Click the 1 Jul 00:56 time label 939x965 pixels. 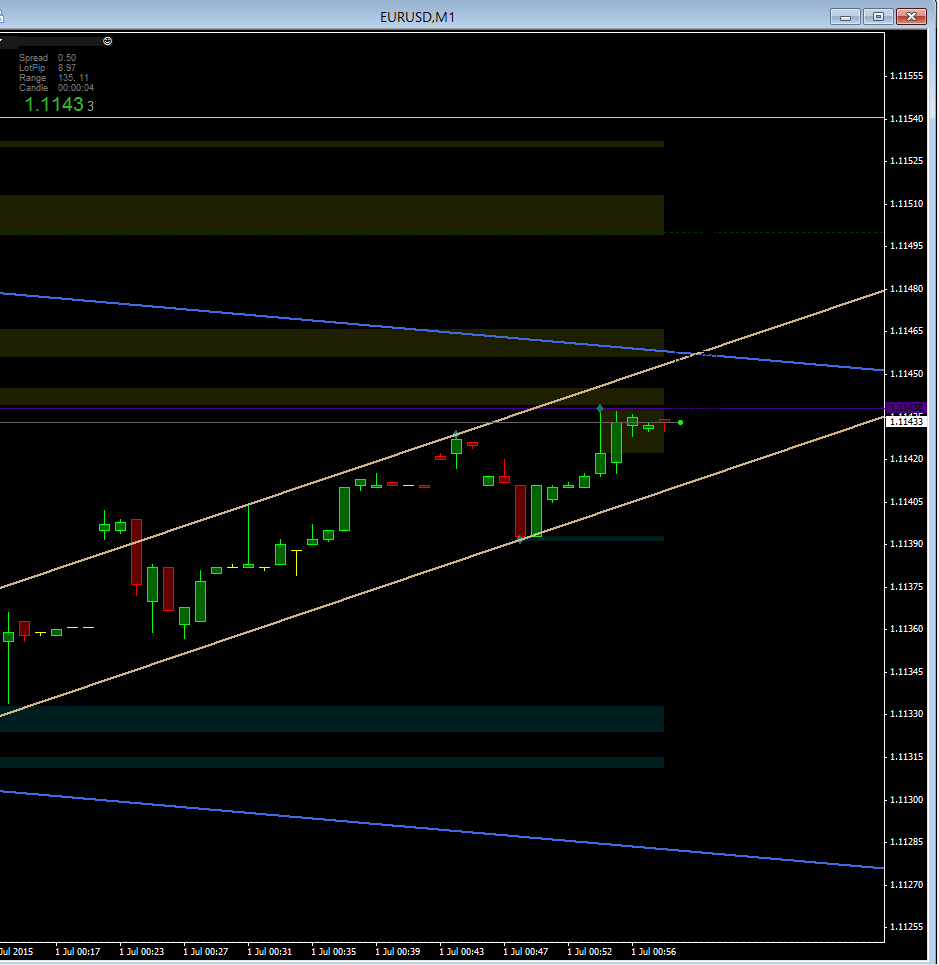pyautogui.click(x=653, y=951)
